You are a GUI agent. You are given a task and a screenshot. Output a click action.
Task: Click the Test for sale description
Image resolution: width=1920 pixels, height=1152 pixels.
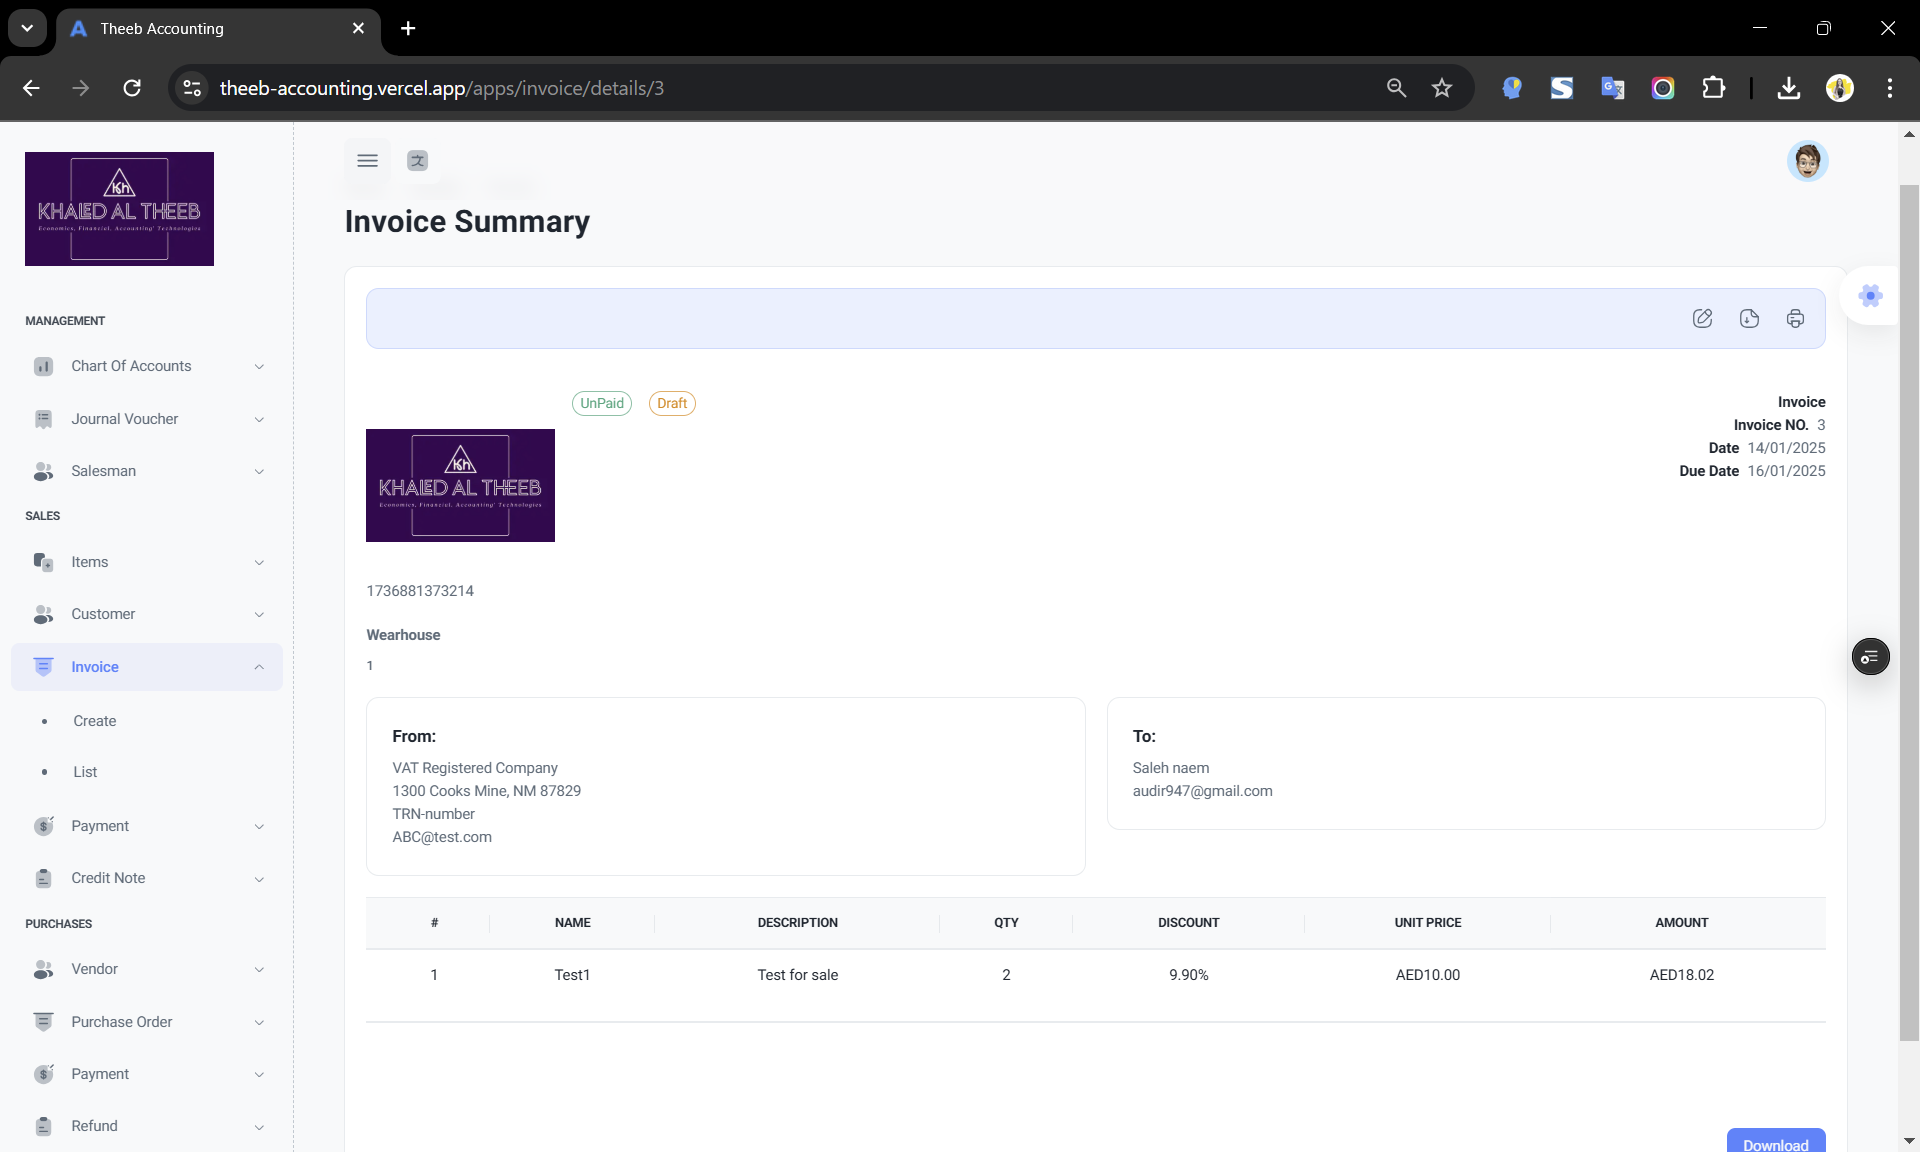tap(797, 975)
